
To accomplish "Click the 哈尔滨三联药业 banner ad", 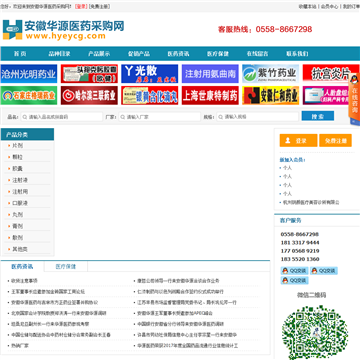I will point(89,95).
